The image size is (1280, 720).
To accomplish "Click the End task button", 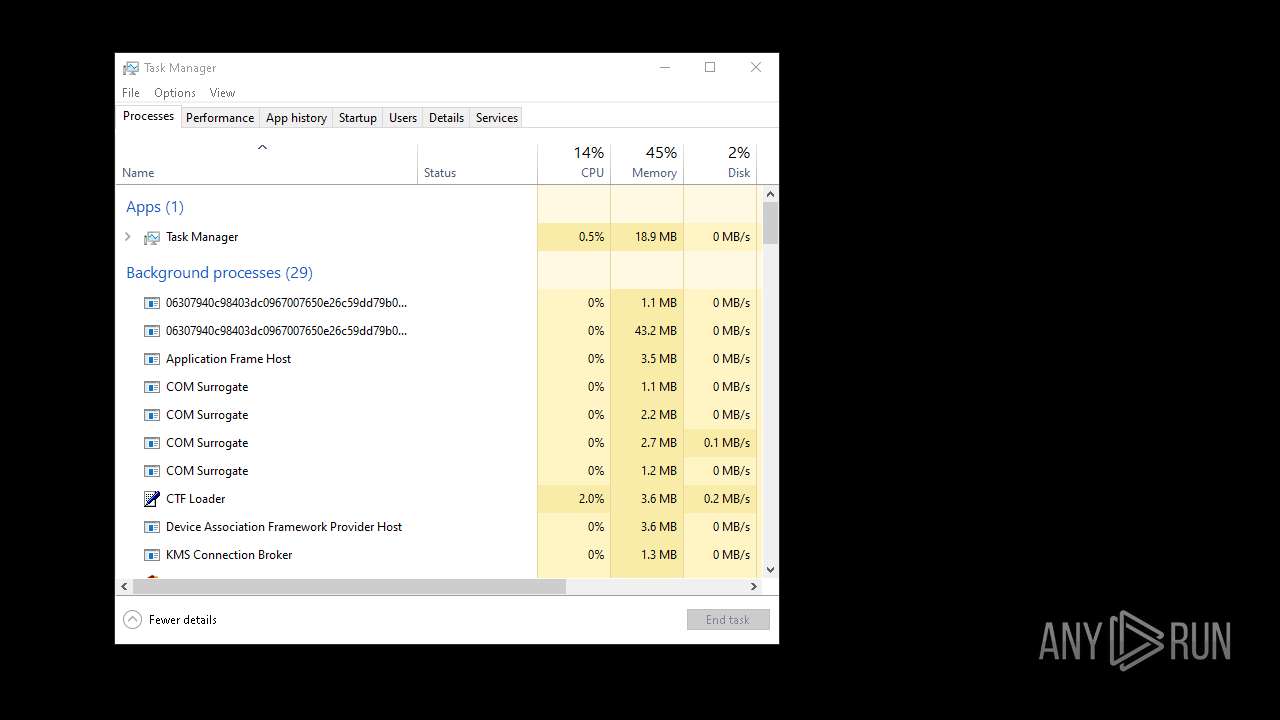I will click(728, 620).
